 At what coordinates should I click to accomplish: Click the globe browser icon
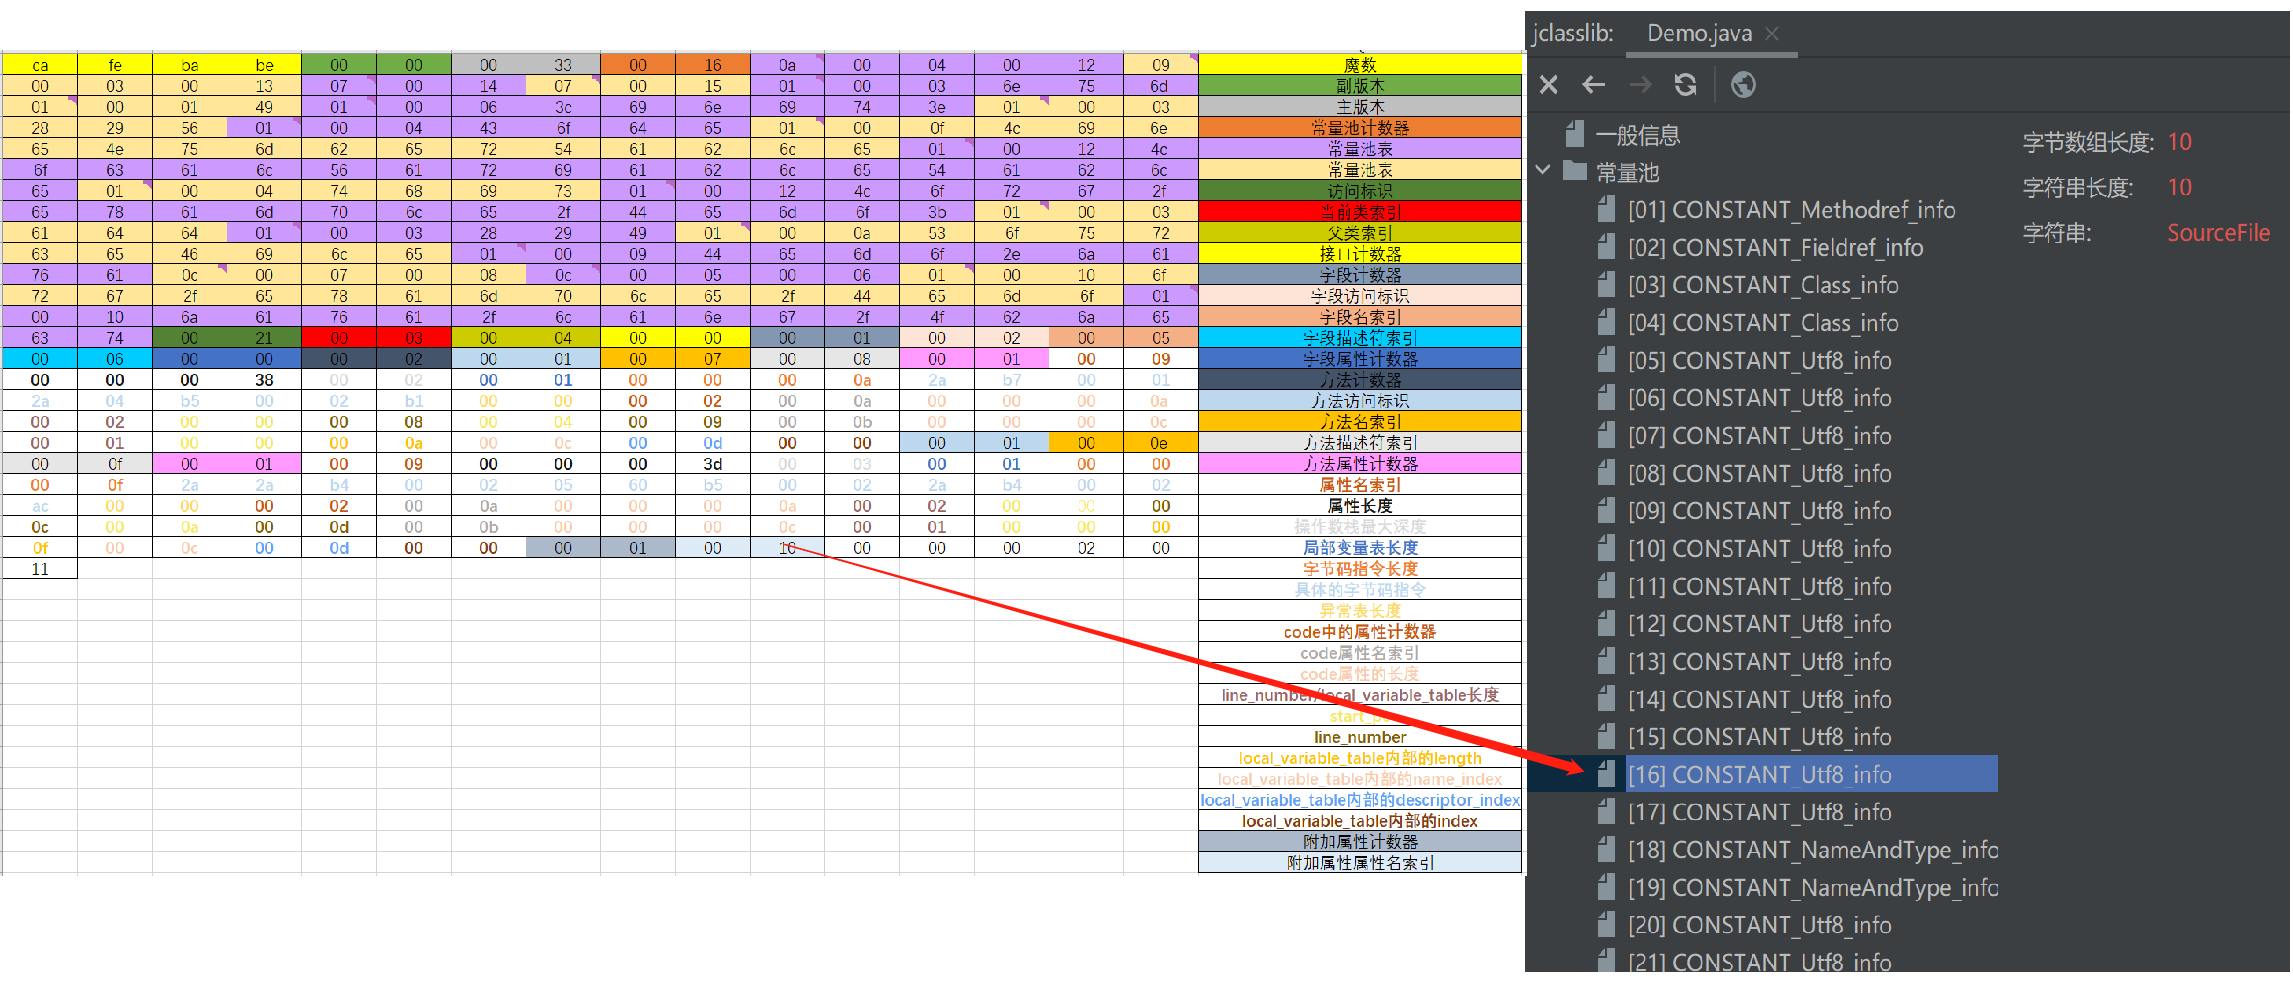point(1743,85)
